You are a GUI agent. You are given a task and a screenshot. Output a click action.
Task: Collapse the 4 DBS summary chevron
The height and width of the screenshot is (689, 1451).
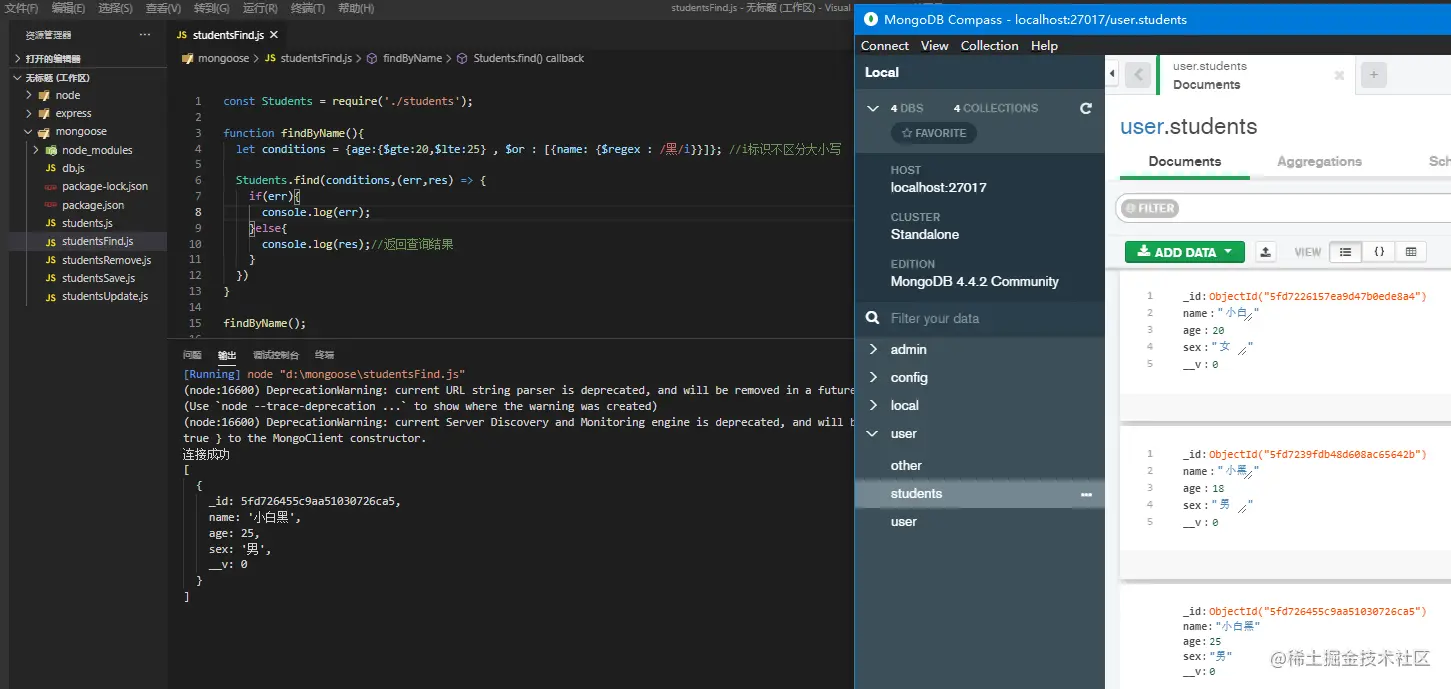(874, 108)
